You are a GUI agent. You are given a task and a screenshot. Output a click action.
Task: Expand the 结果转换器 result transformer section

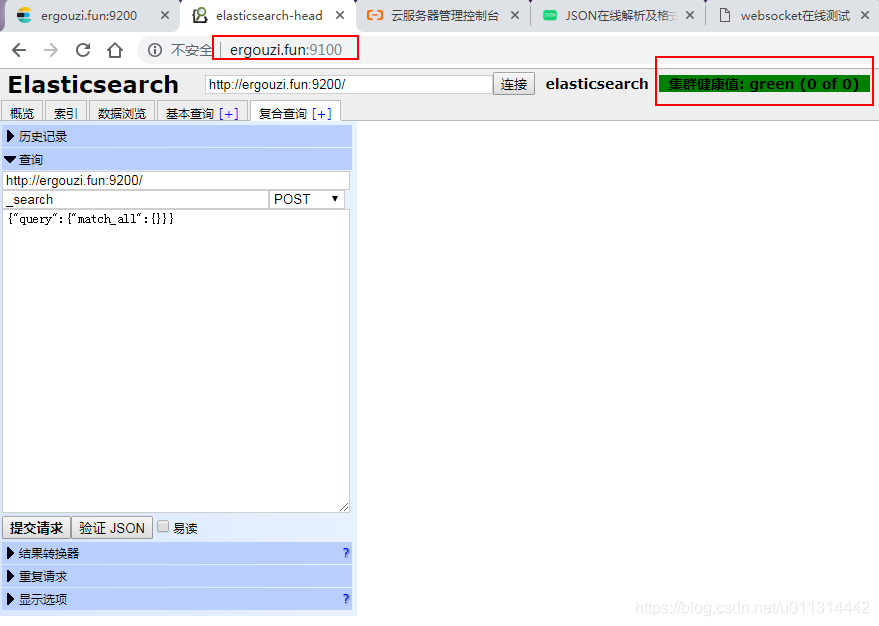tap(177, 553)
